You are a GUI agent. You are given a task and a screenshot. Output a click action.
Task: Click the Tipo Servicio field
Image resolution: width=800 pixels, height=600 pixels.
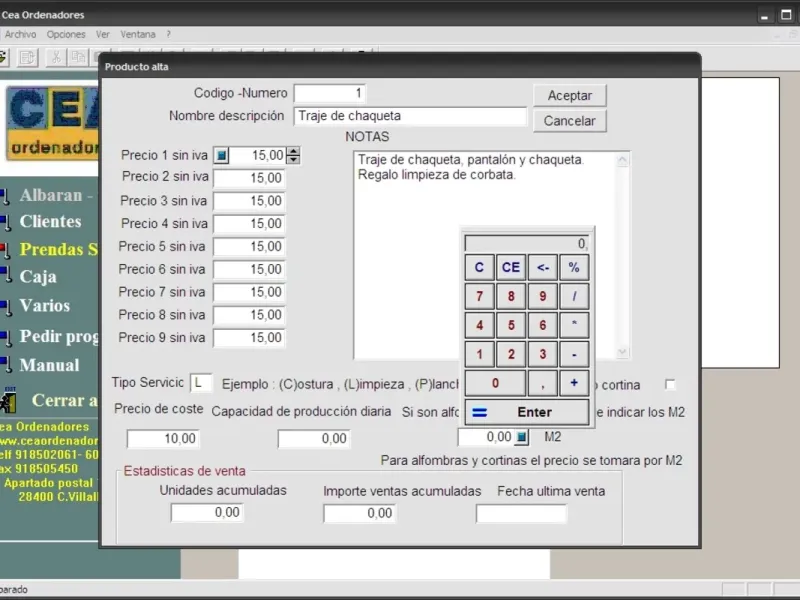pos(201,383)
